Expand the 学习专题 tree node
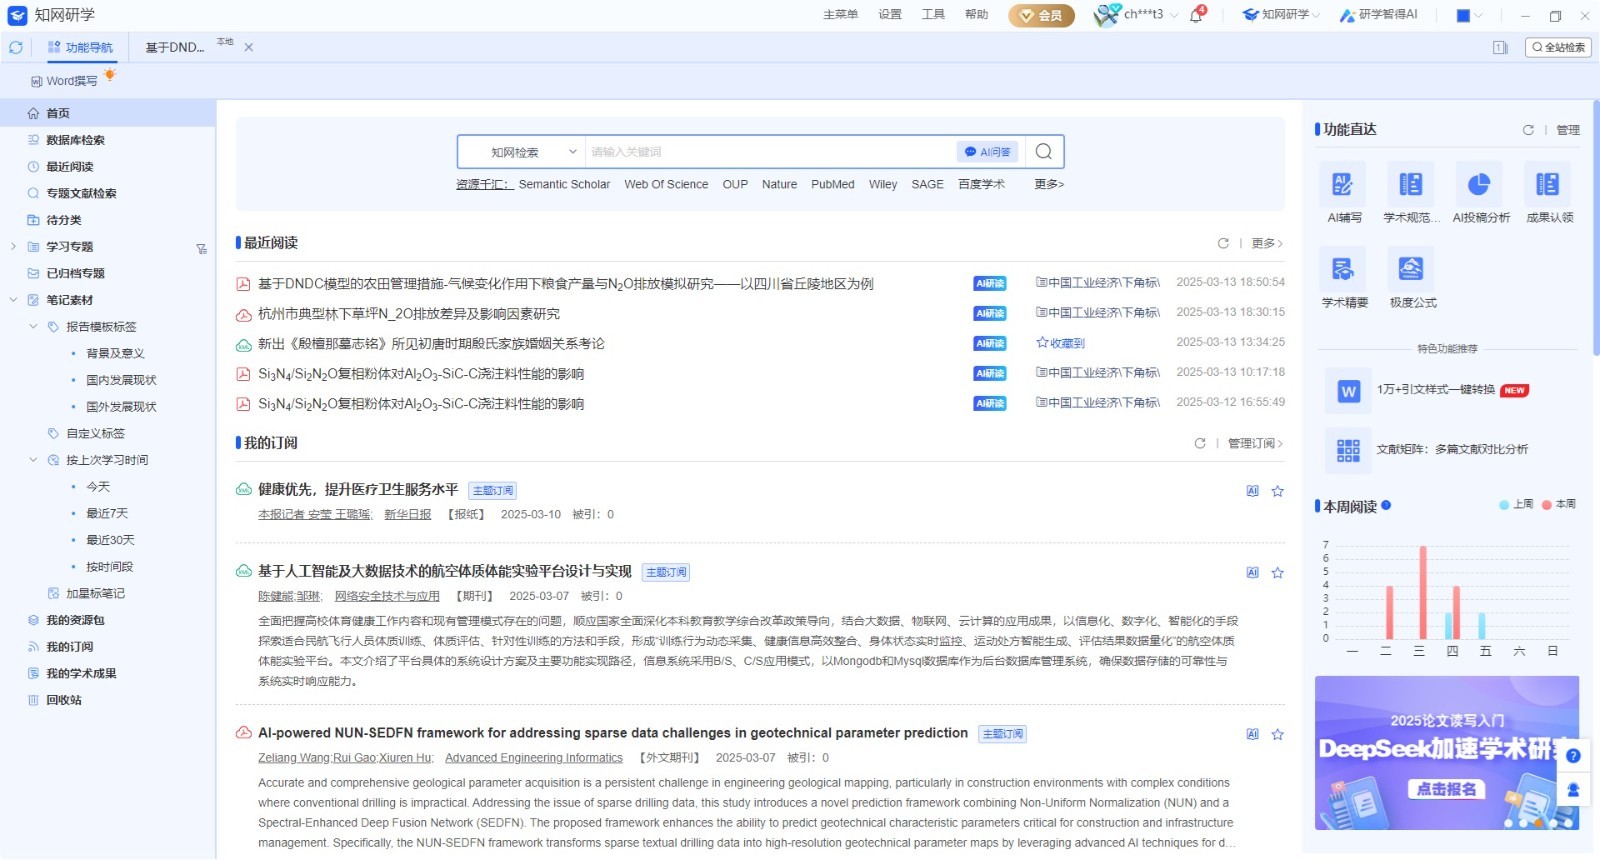Image resolution: width=1600 pixels, height=860 pixels. click(x=13, y=247)
